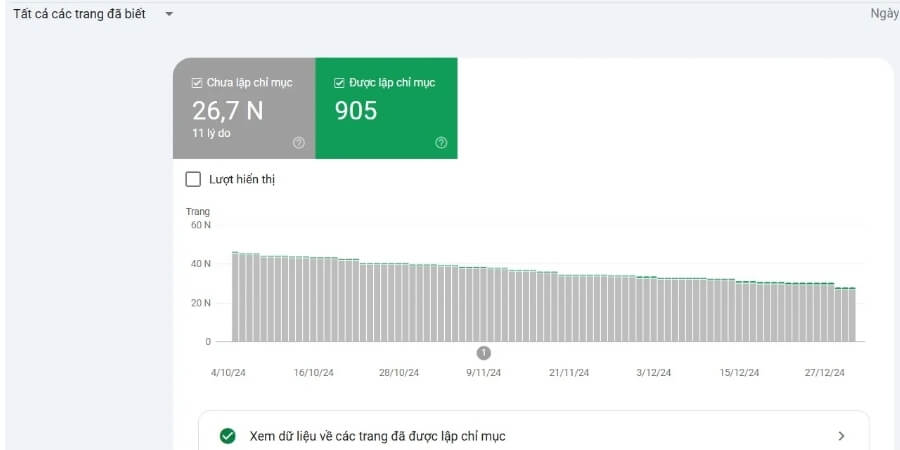Click the 'Trang' axis title above chart
Screen dimensions: 900x450
pos(198,212)
